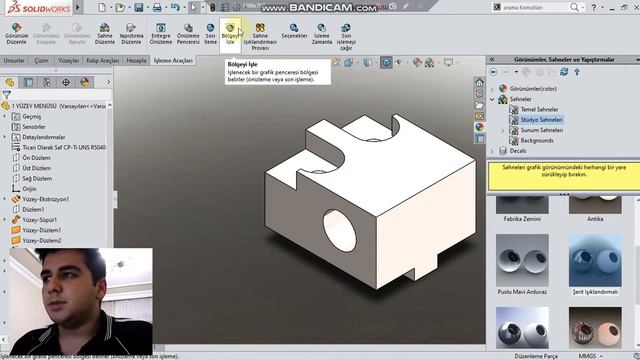640x360 pixels.
Task: Click the Design Library task pane icon
Action: (479, 94)
